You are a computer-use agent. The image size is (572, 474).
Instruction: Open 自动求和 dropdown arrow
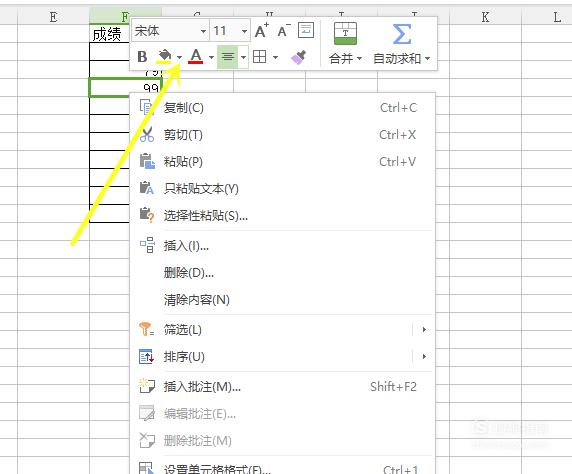[428, 58]
